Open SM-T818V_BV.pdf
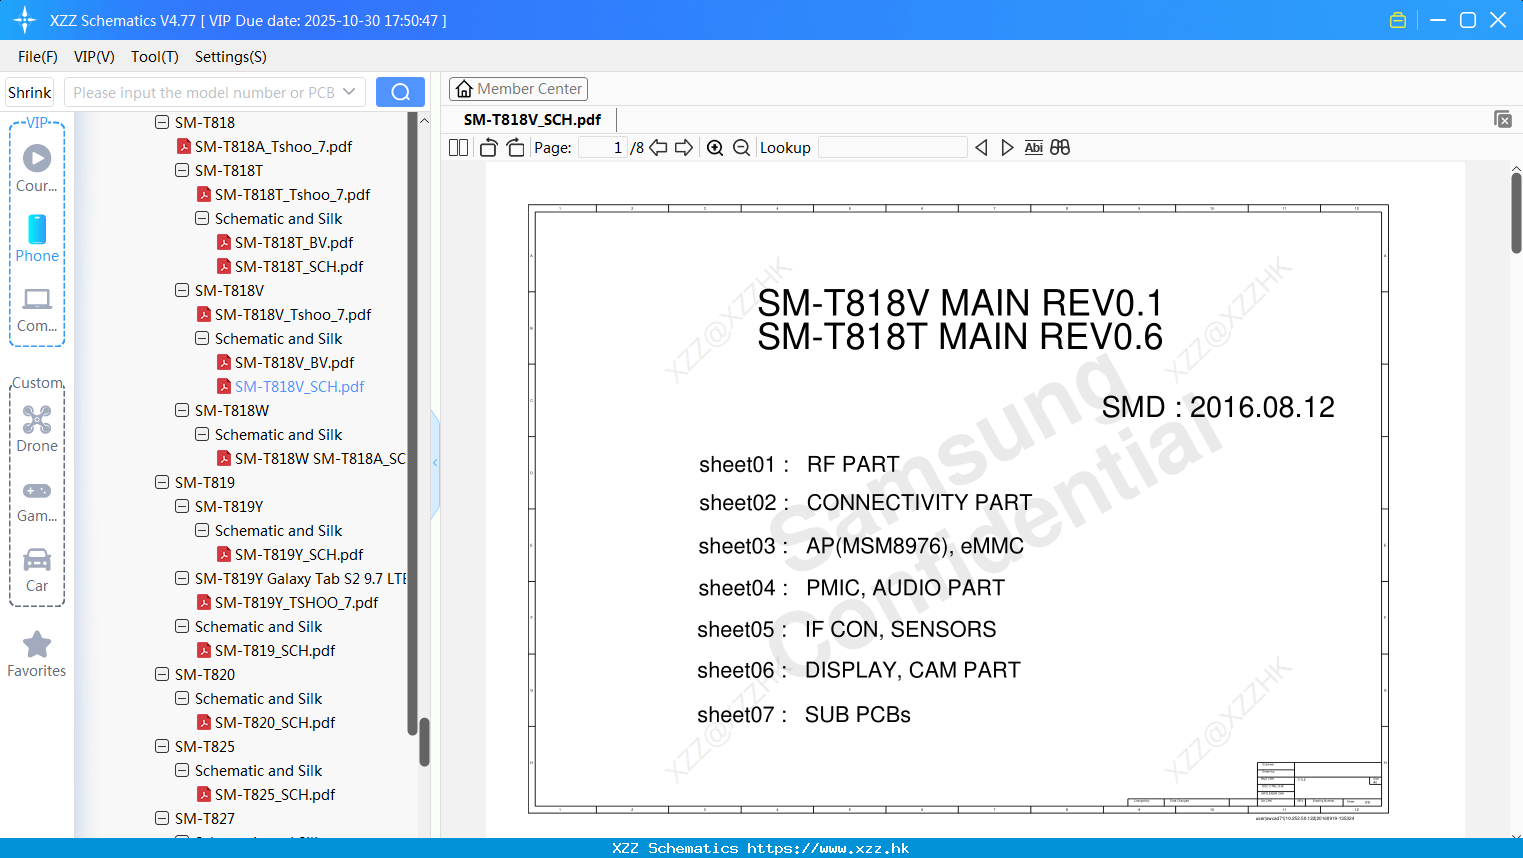 click(294, 362)
